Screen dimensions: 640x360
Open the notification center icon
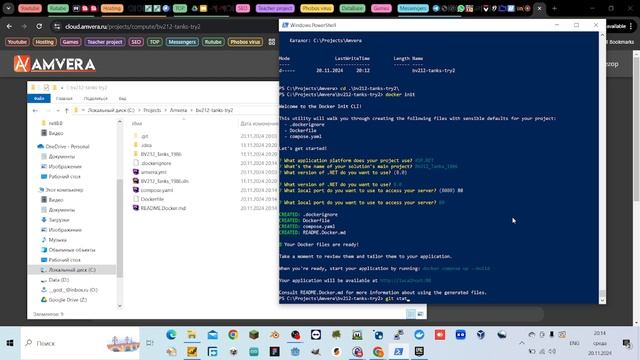pyautogui.click(x=627, y=343)
